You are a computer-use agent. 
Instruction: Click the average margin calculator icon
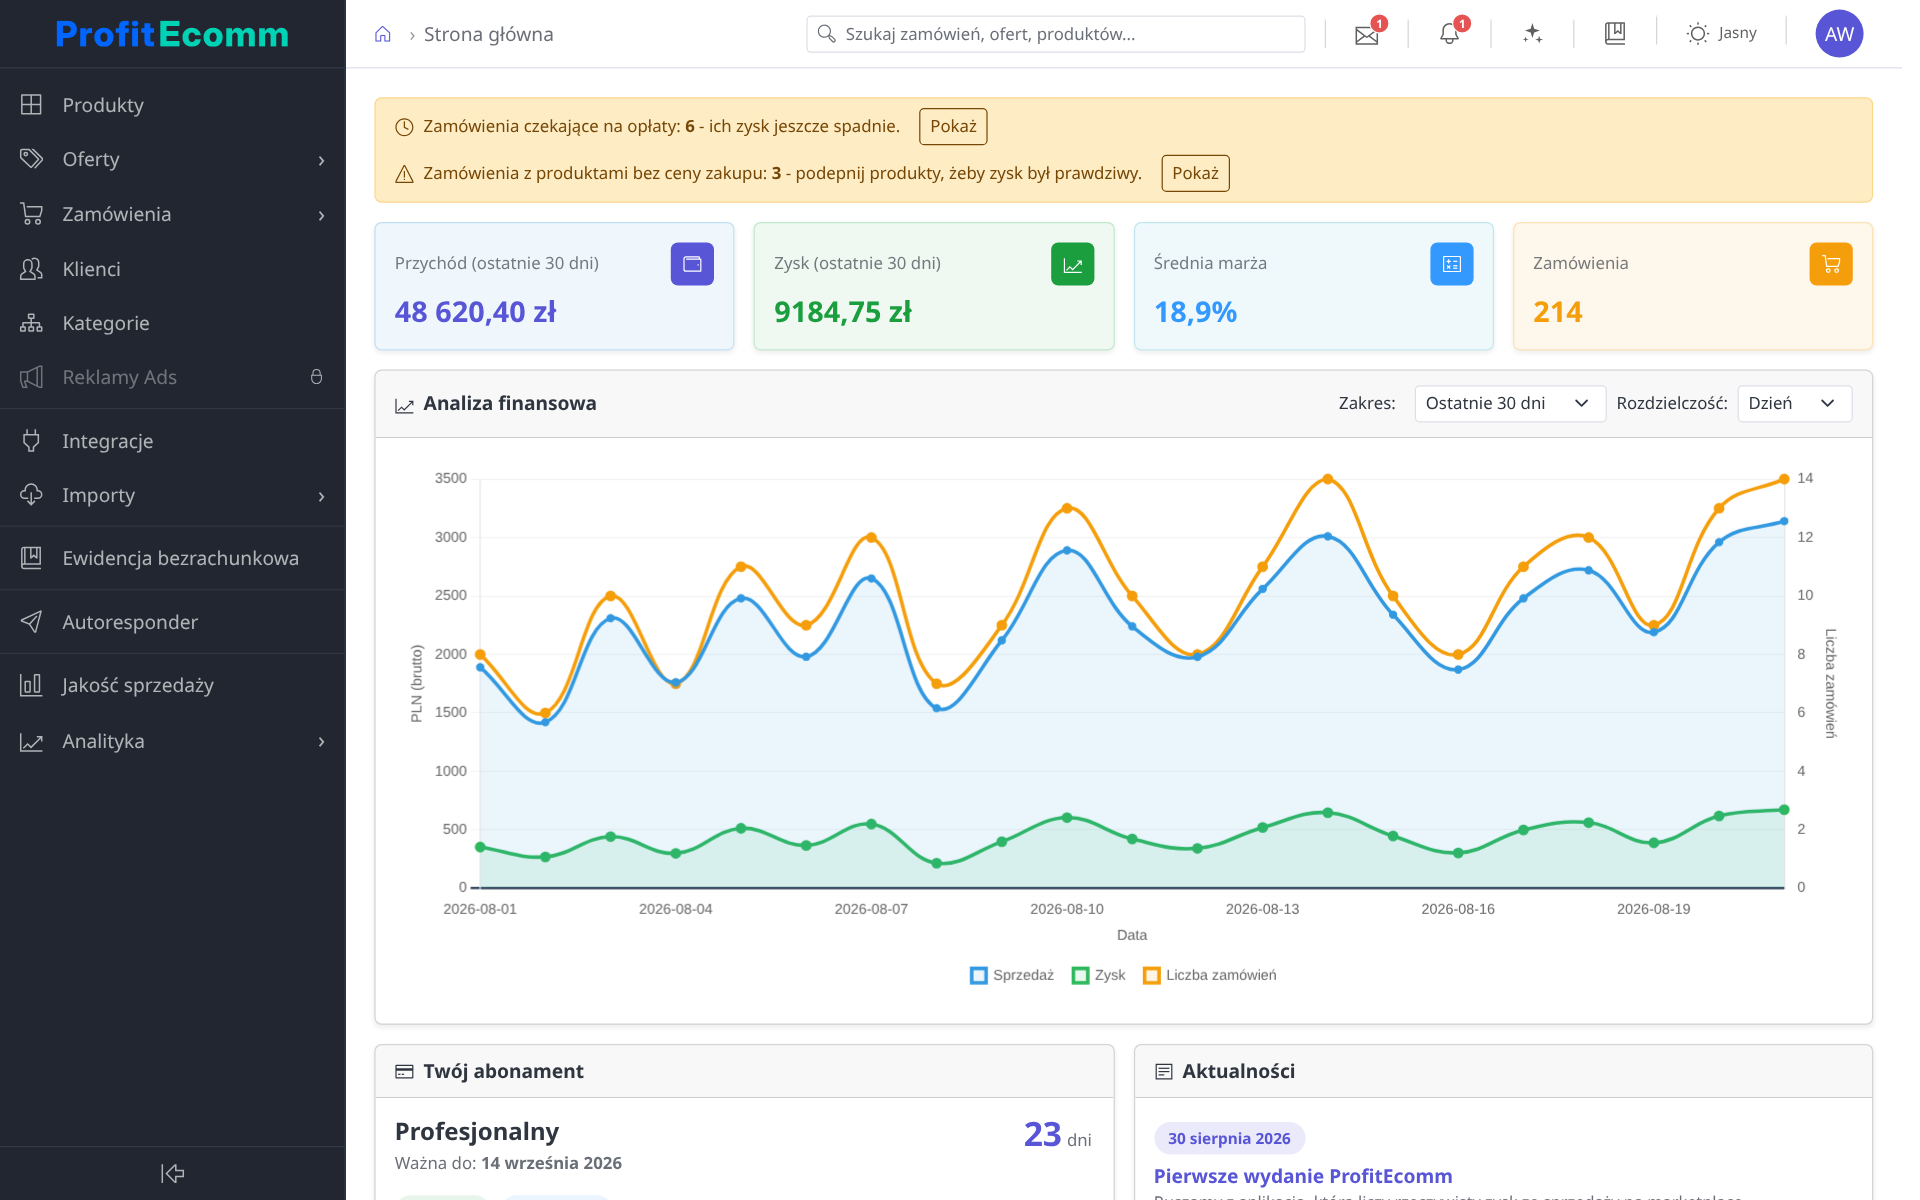[x=1451, y=264]
